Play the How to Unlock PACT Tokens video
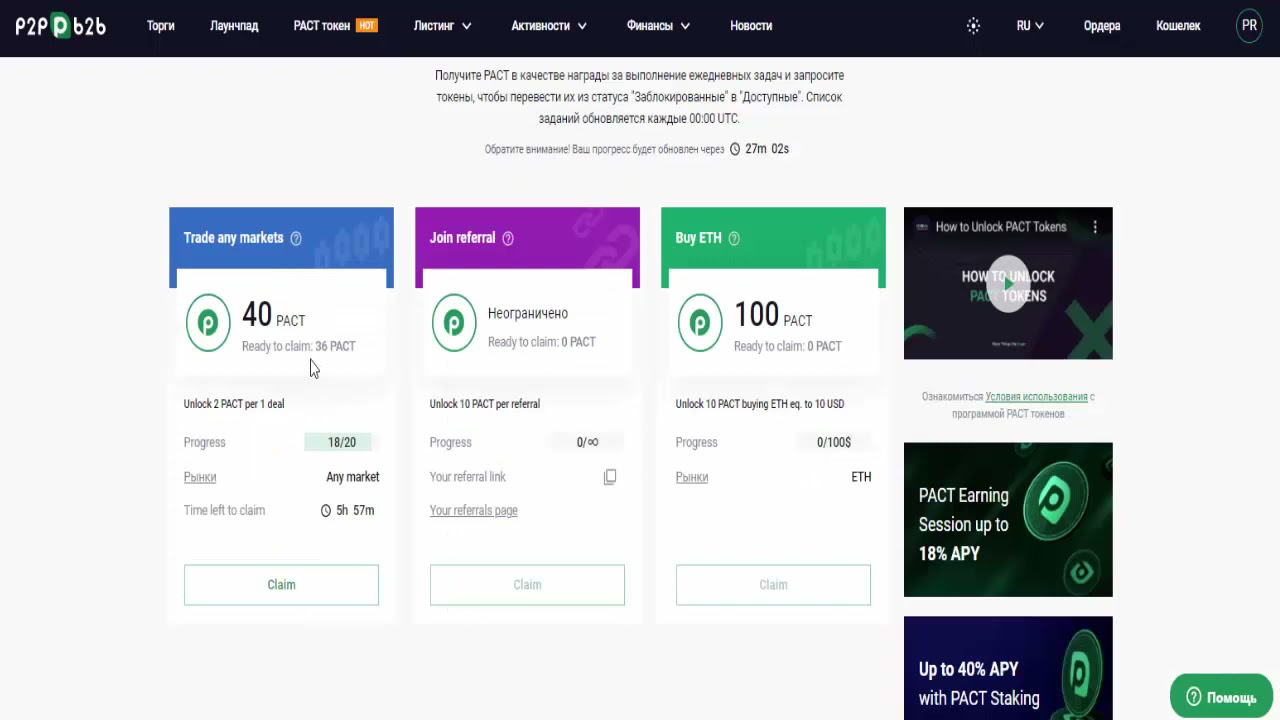The width and height of the screenshot is (1280, 720). (x=1008, y=284)
